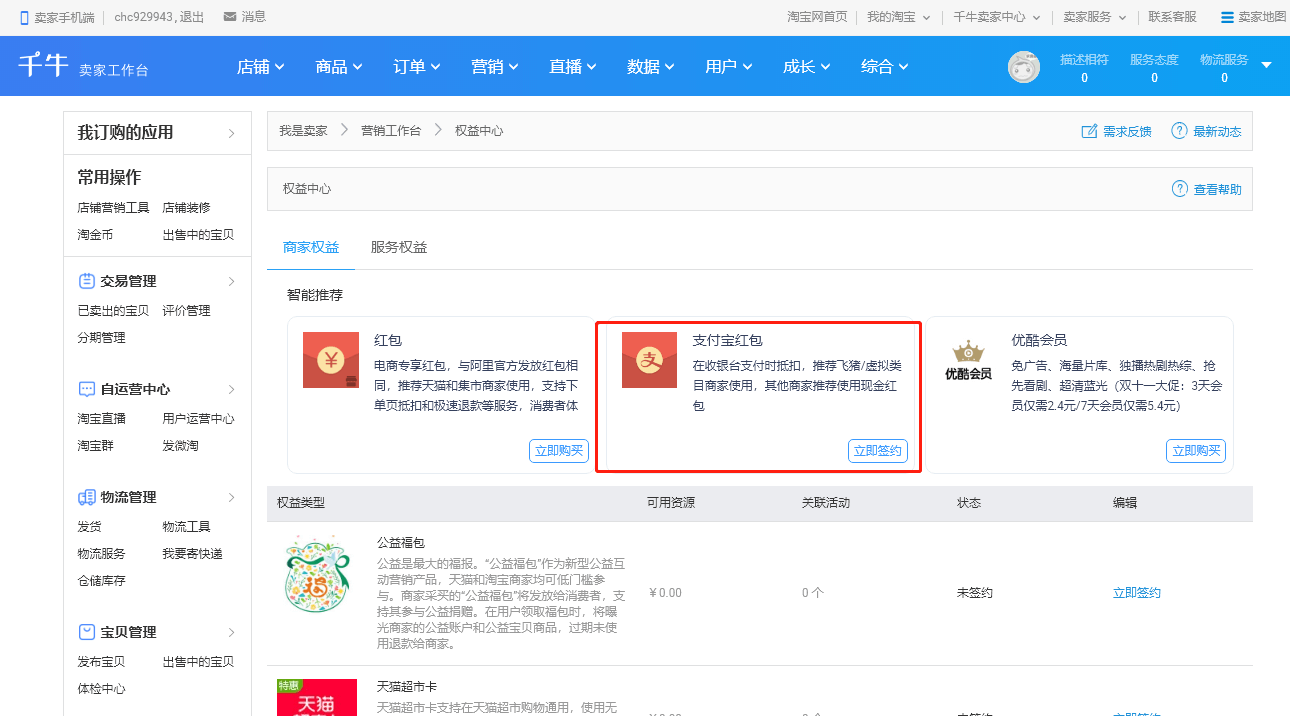Click the 描述相符 score indicator

coord(1084,68)
